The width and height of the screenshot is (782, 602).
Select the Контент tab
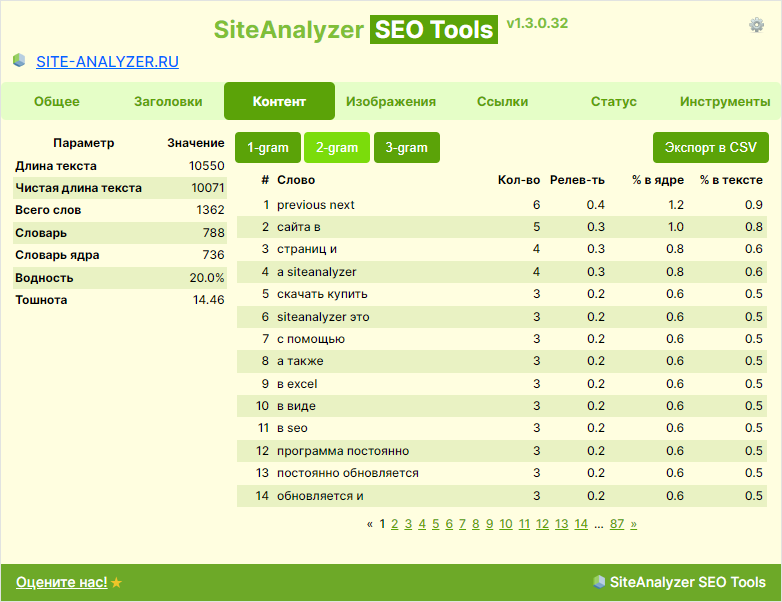click(279, 101)
